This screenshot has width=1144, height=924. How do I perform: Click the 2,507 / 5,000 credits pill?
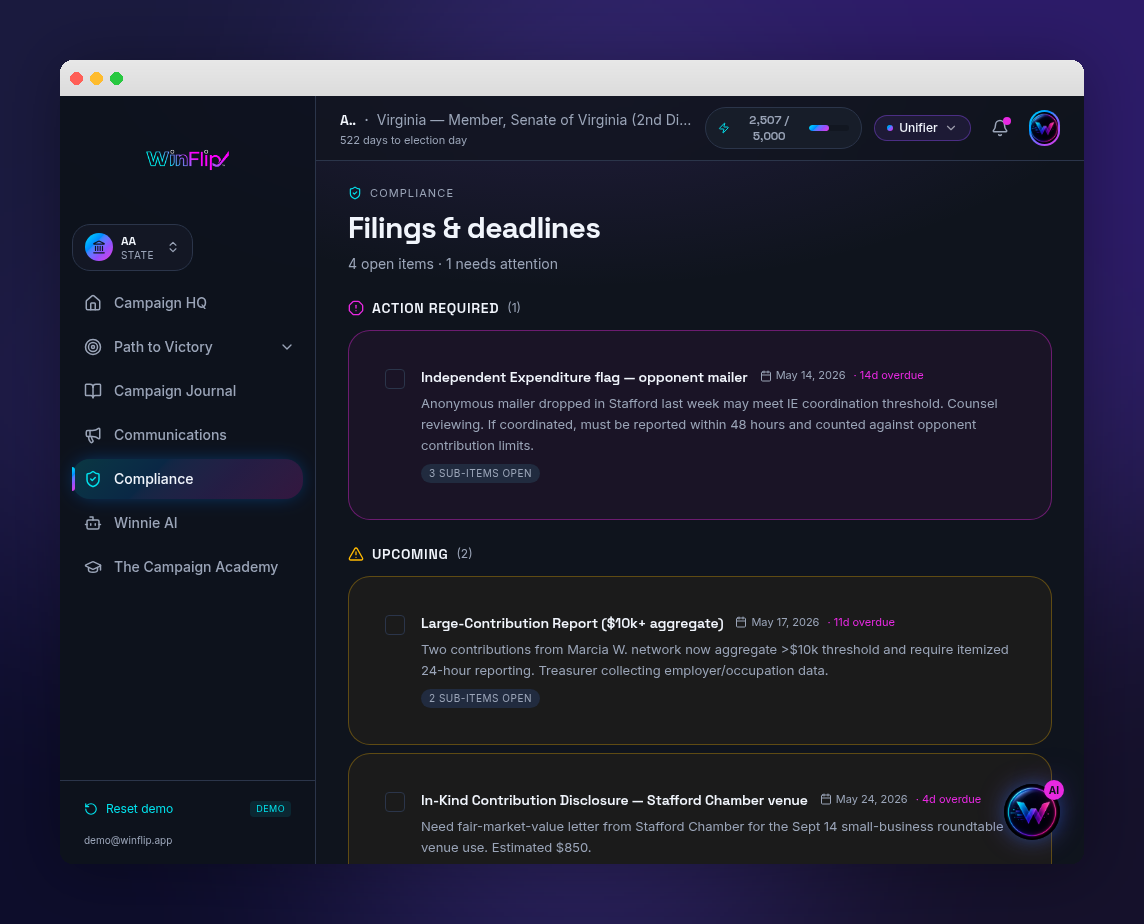[783, 128]
